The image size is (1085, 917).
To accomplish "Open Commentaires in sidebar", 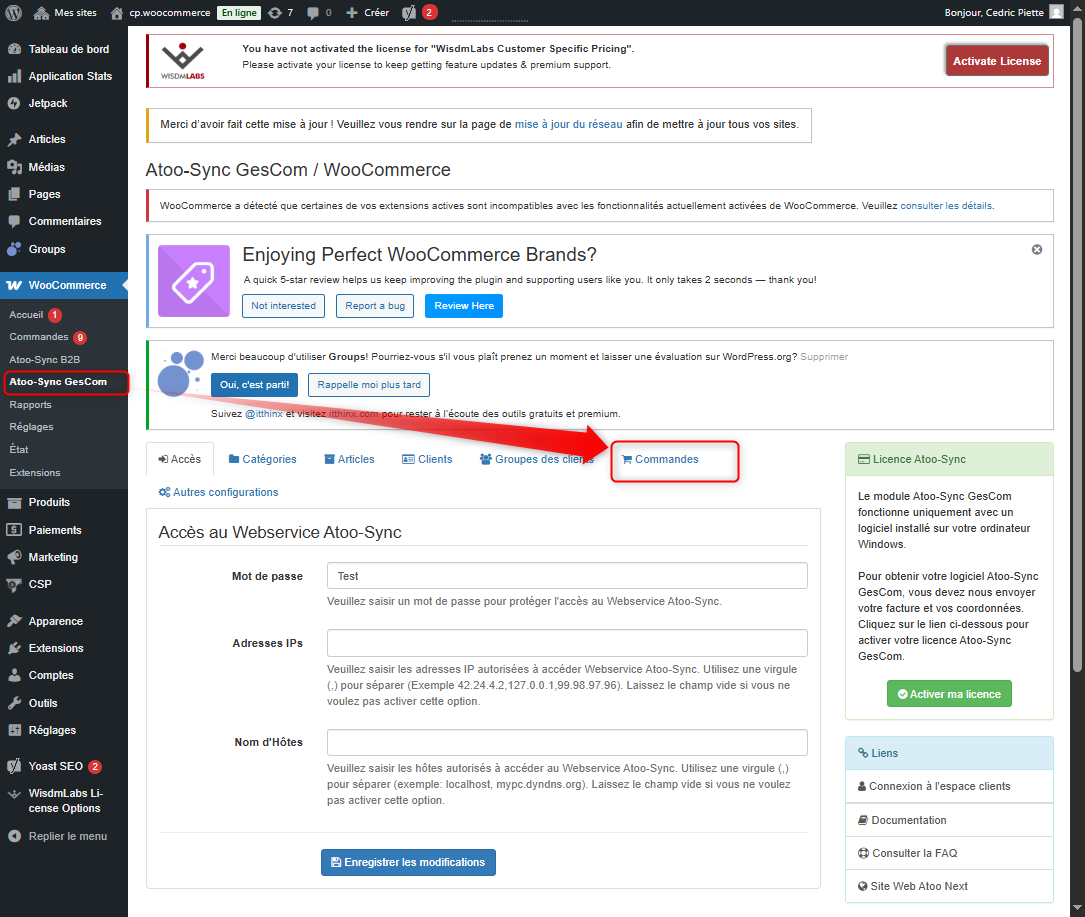I will (x=64, y=221).
